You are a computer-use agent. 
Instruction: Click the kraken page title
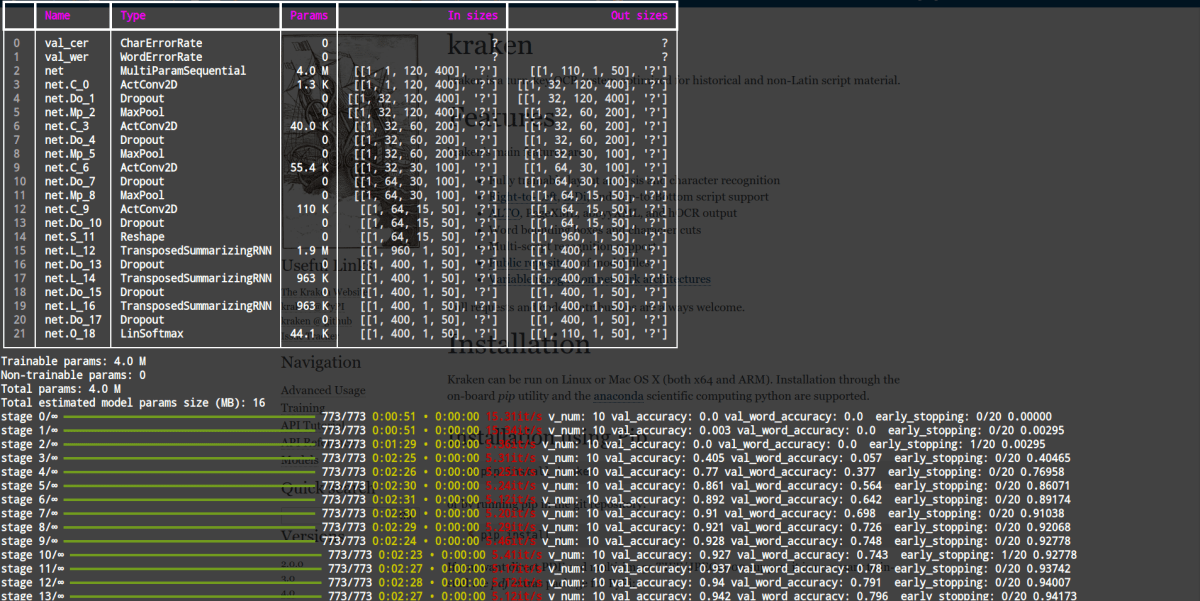490,46
